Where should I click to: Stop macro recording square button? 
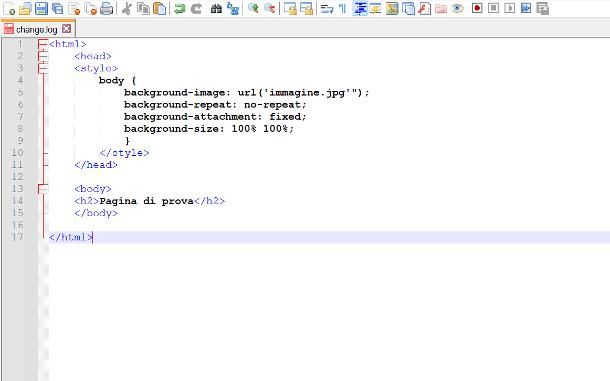tap(493, 9)
